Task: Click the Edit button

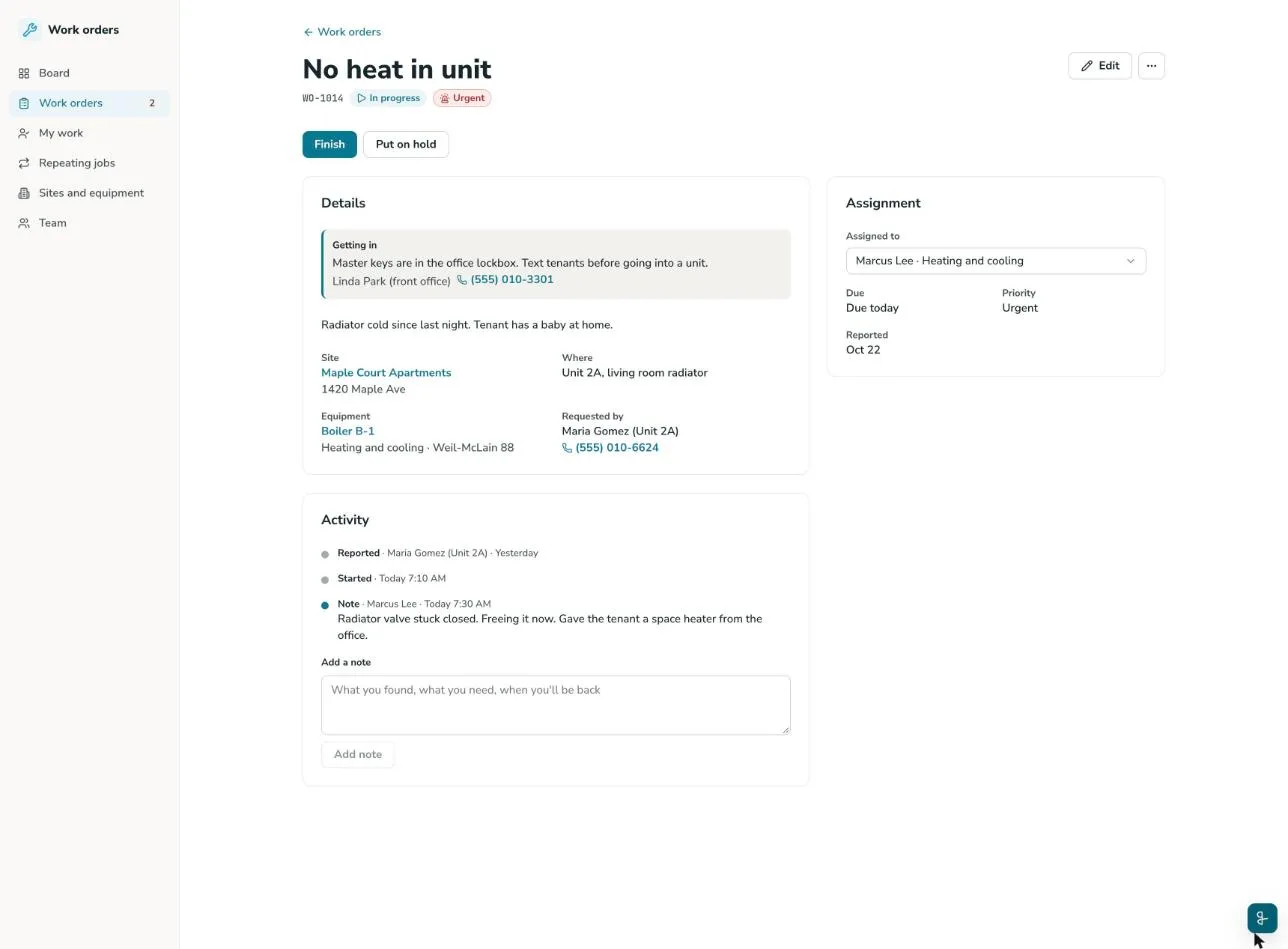Action: (1100, 66)
